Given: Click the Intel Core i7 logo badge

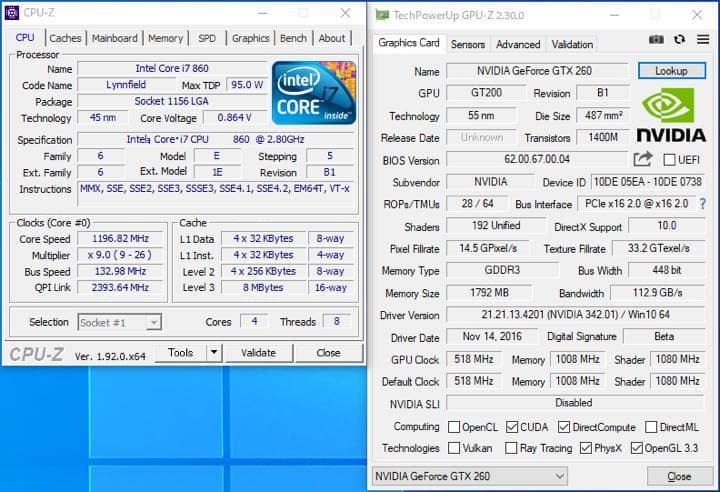Looking at the screenshot, I should coord(314,92).
